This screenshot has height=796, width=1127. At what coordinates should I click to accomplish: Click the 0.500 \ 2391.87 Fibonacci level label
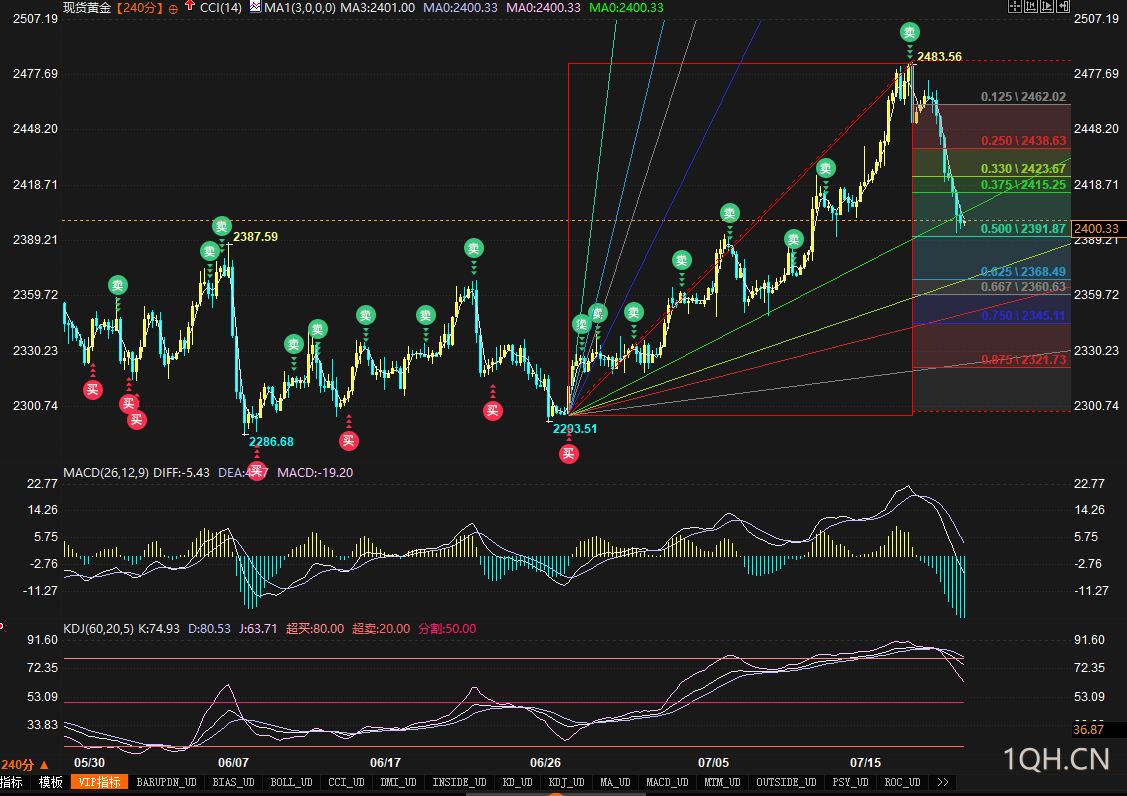click(1022, 229)
